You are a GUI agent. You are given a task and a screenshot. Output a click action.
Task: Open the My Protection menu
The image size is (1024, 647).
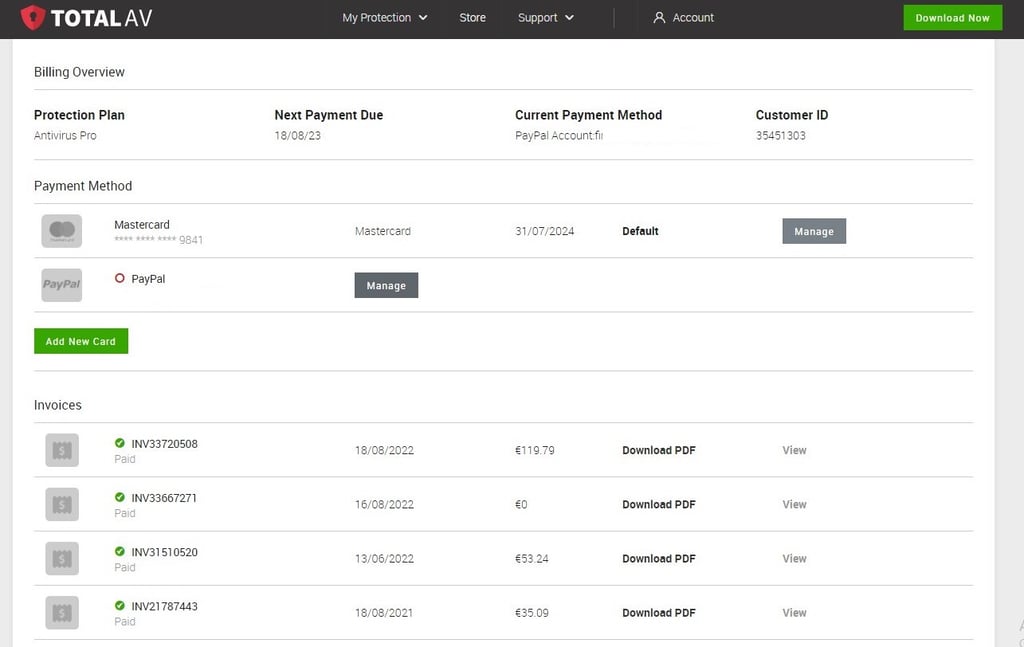(385, 18)
